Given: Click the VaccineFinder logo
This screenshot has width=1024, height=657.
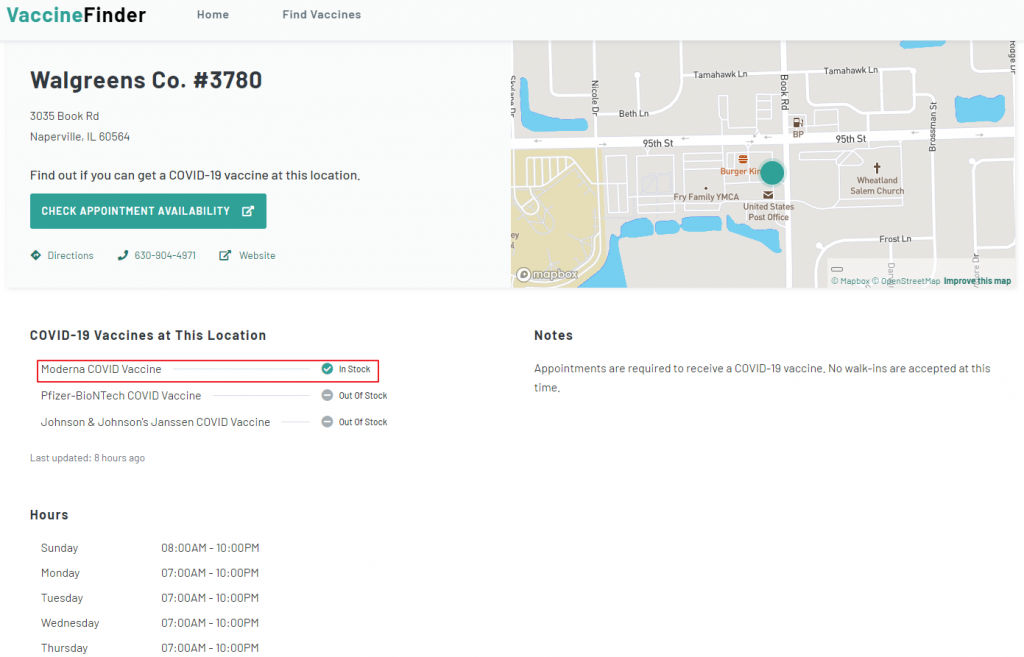Looking at the screenshot, I should point(76,15).
